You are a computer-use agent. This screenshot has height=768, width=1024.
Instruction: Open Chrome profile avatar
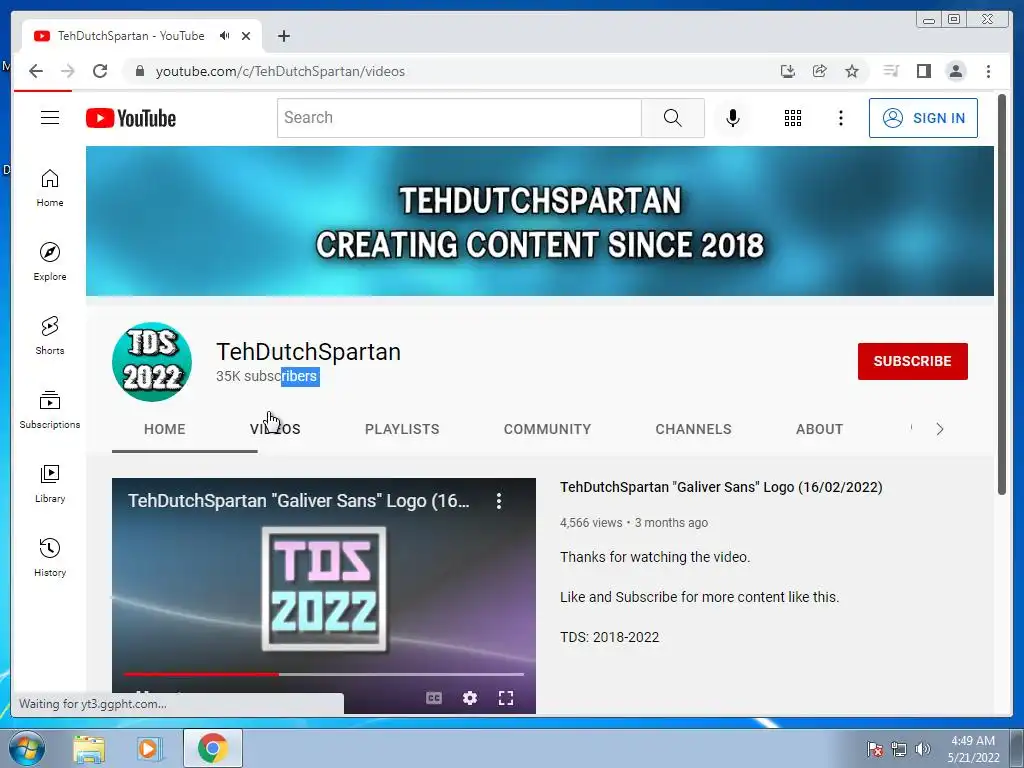956,71
